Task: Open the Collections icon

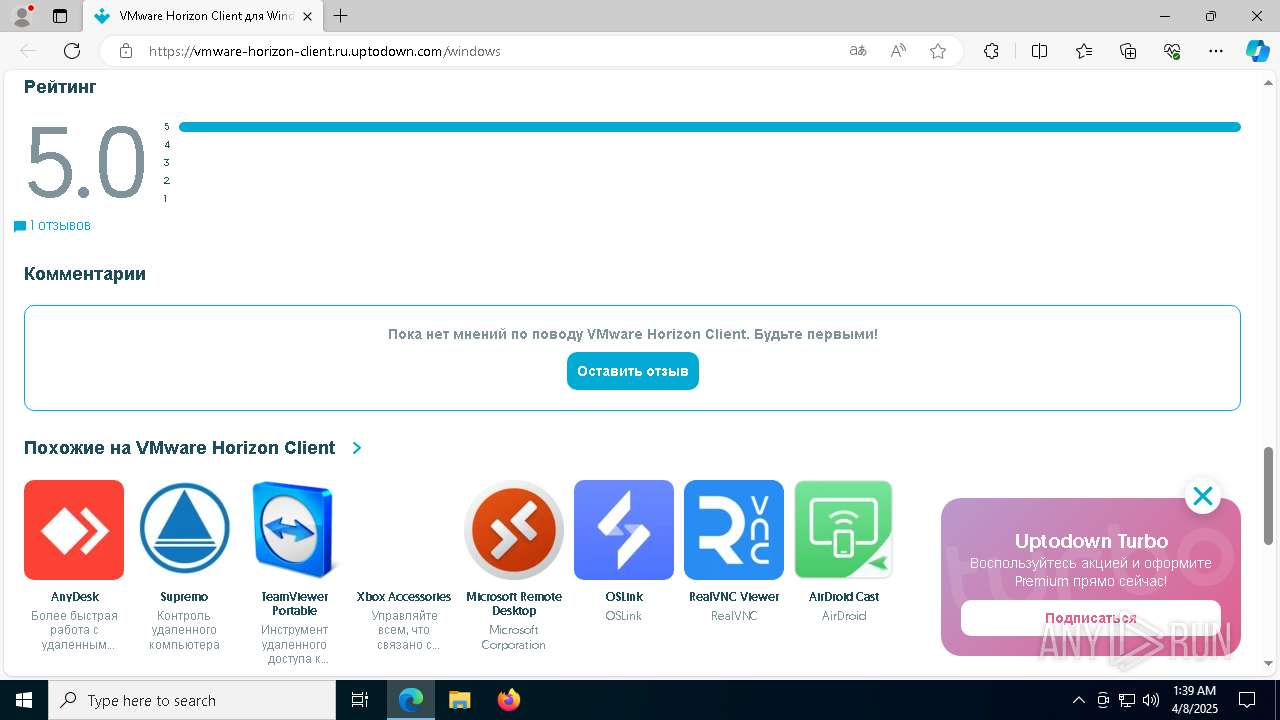Action: (1128, 51)
